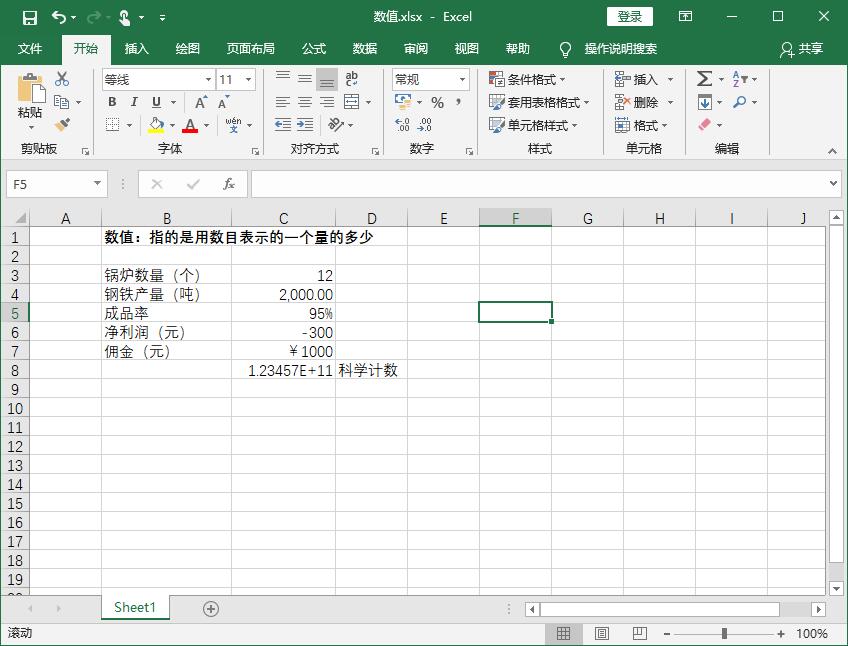848x646 pixels.
Task: Toggle Wrap Text button
Action: (351, 80)
